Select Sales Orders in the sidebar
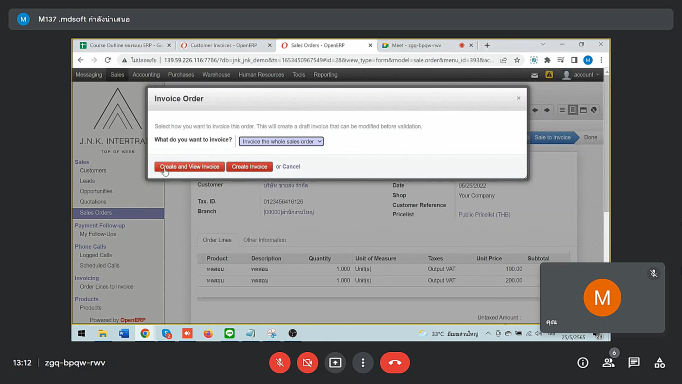This screenshot has width=682, height=384. point(118,213)
